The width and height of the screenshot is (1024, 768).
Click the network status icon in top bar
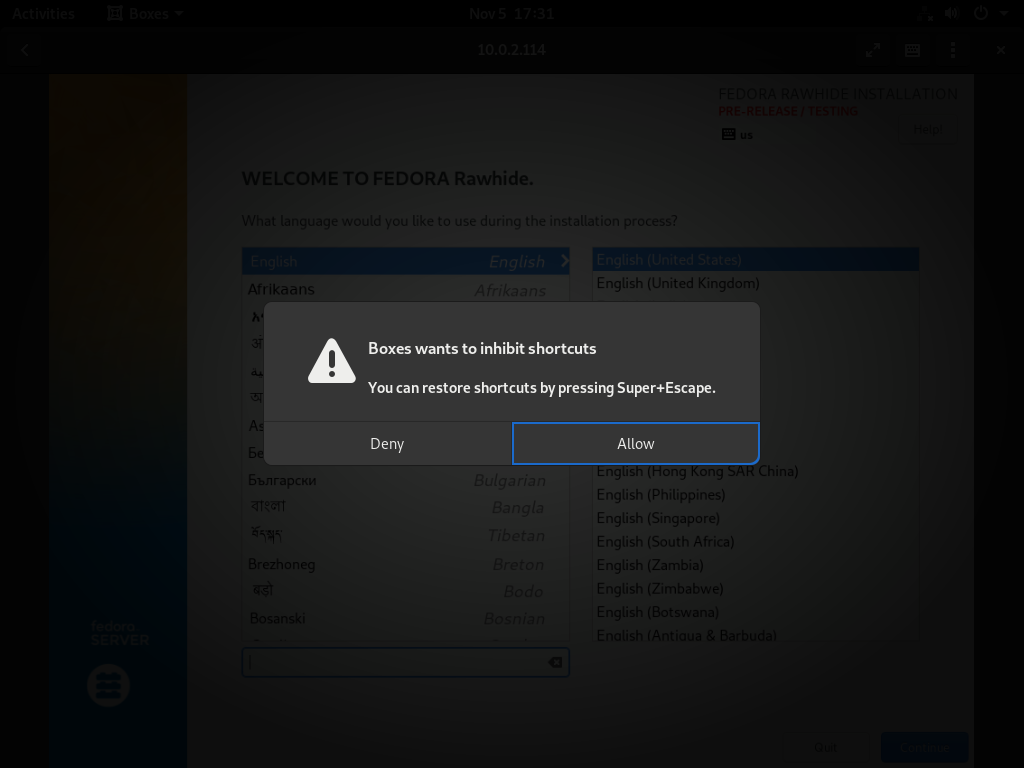[x=925, y=13]
